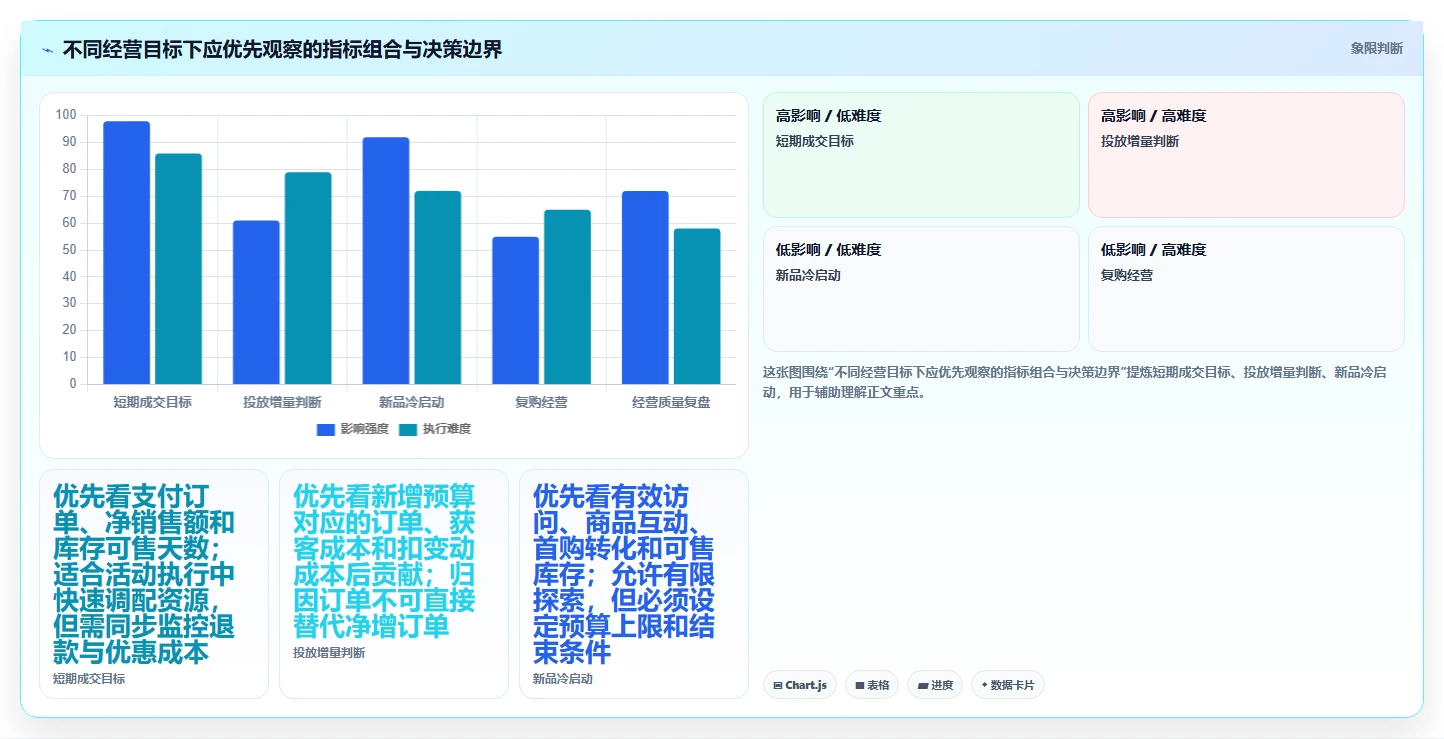1444x739 pixels.
Task: Click the 影响强度 bar for 复购经营
Action: 515,310
